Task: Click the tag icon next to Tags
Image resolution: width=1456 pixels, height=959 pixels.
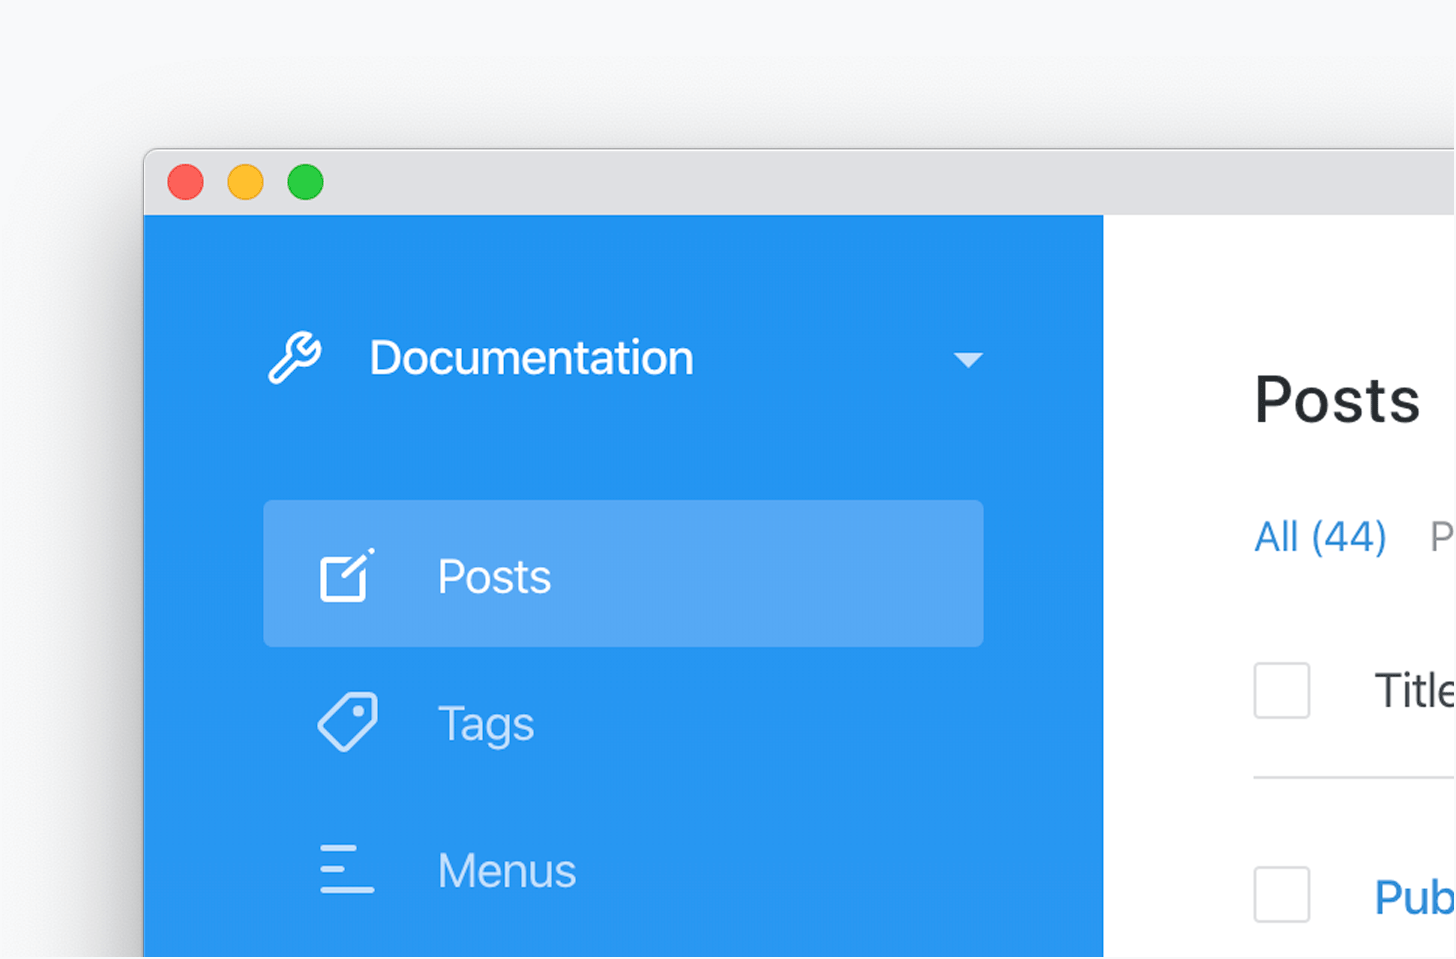Action: click(x=347, y=722)
